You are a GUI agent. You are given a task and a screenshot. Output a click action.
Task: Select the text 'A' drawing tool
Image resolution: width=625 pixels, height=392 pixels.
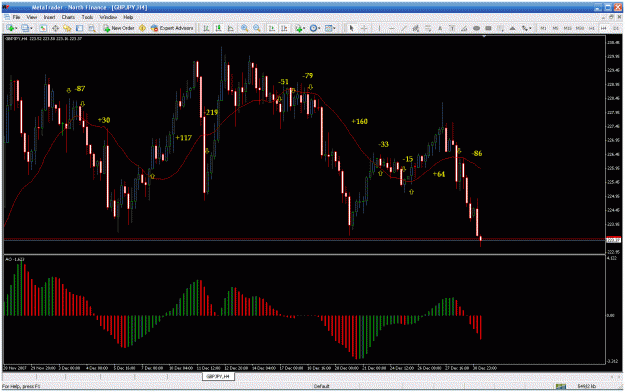tap(440, 28)
